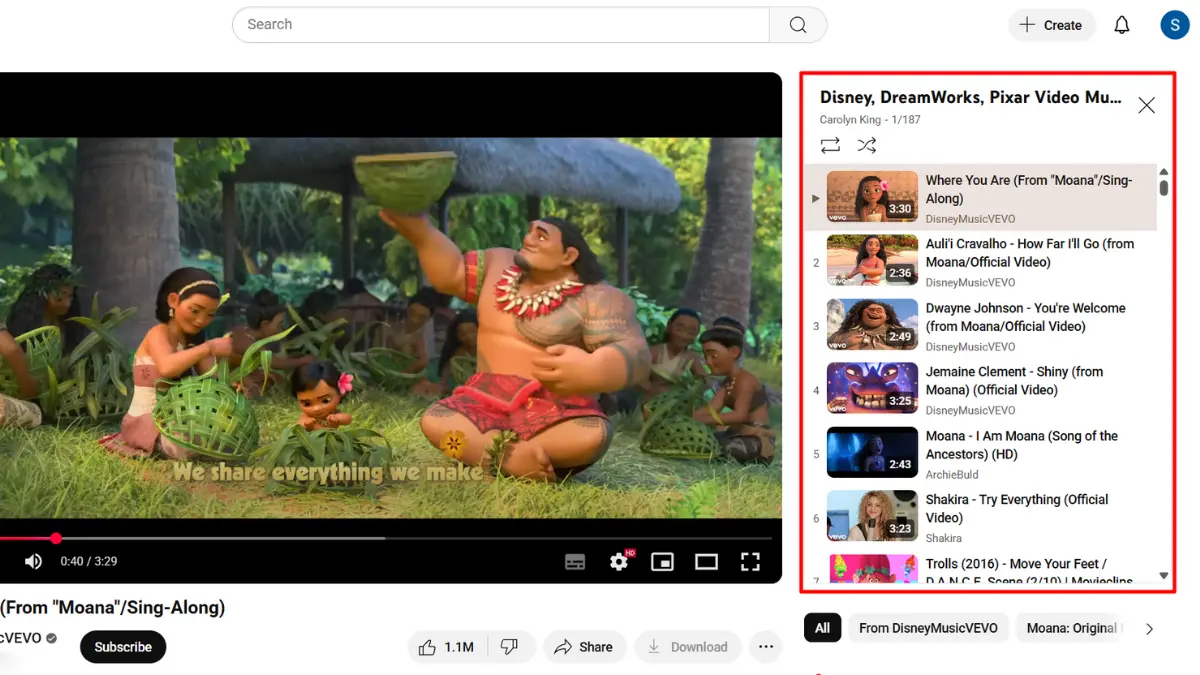
Task: Toggle theater mode
Action: coord(706,562)
